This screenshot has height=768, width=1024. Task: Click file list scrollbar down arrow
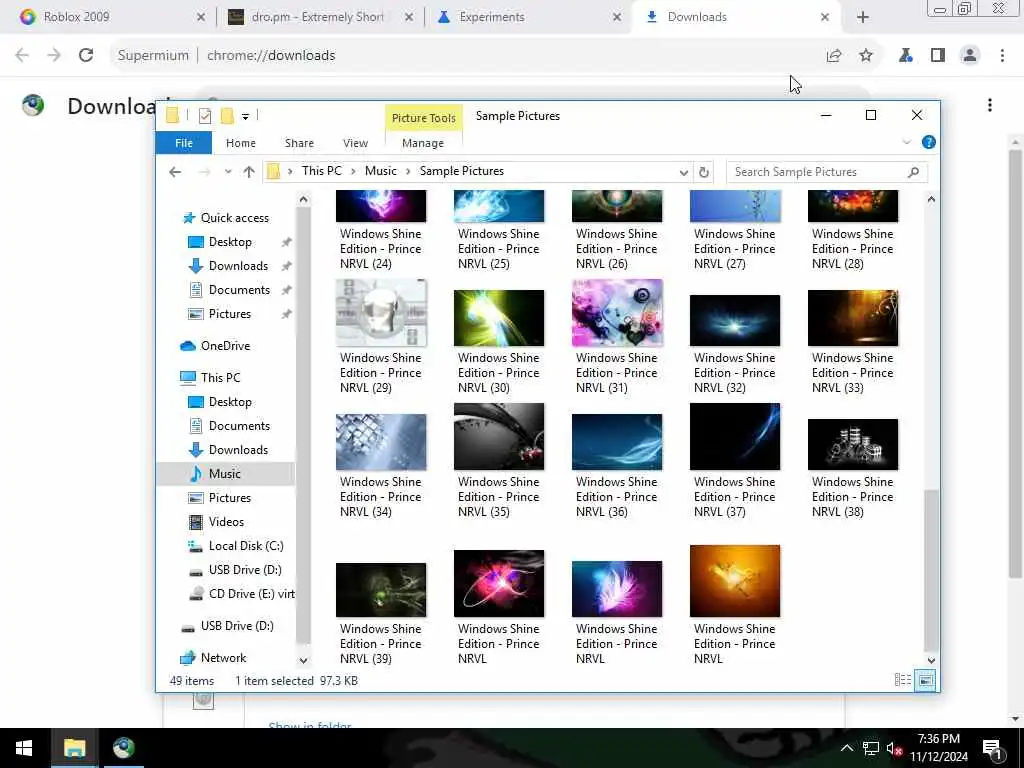coord(931,660)
